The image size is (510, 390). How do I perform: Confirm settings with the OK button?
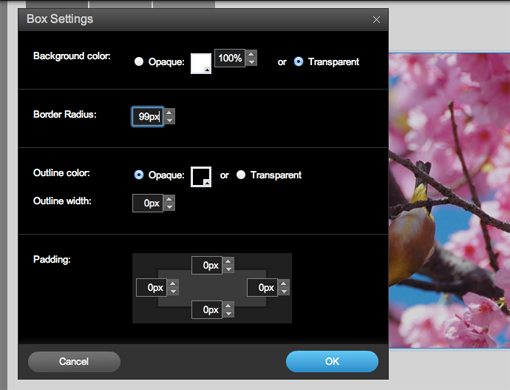[x=332, y=361]
